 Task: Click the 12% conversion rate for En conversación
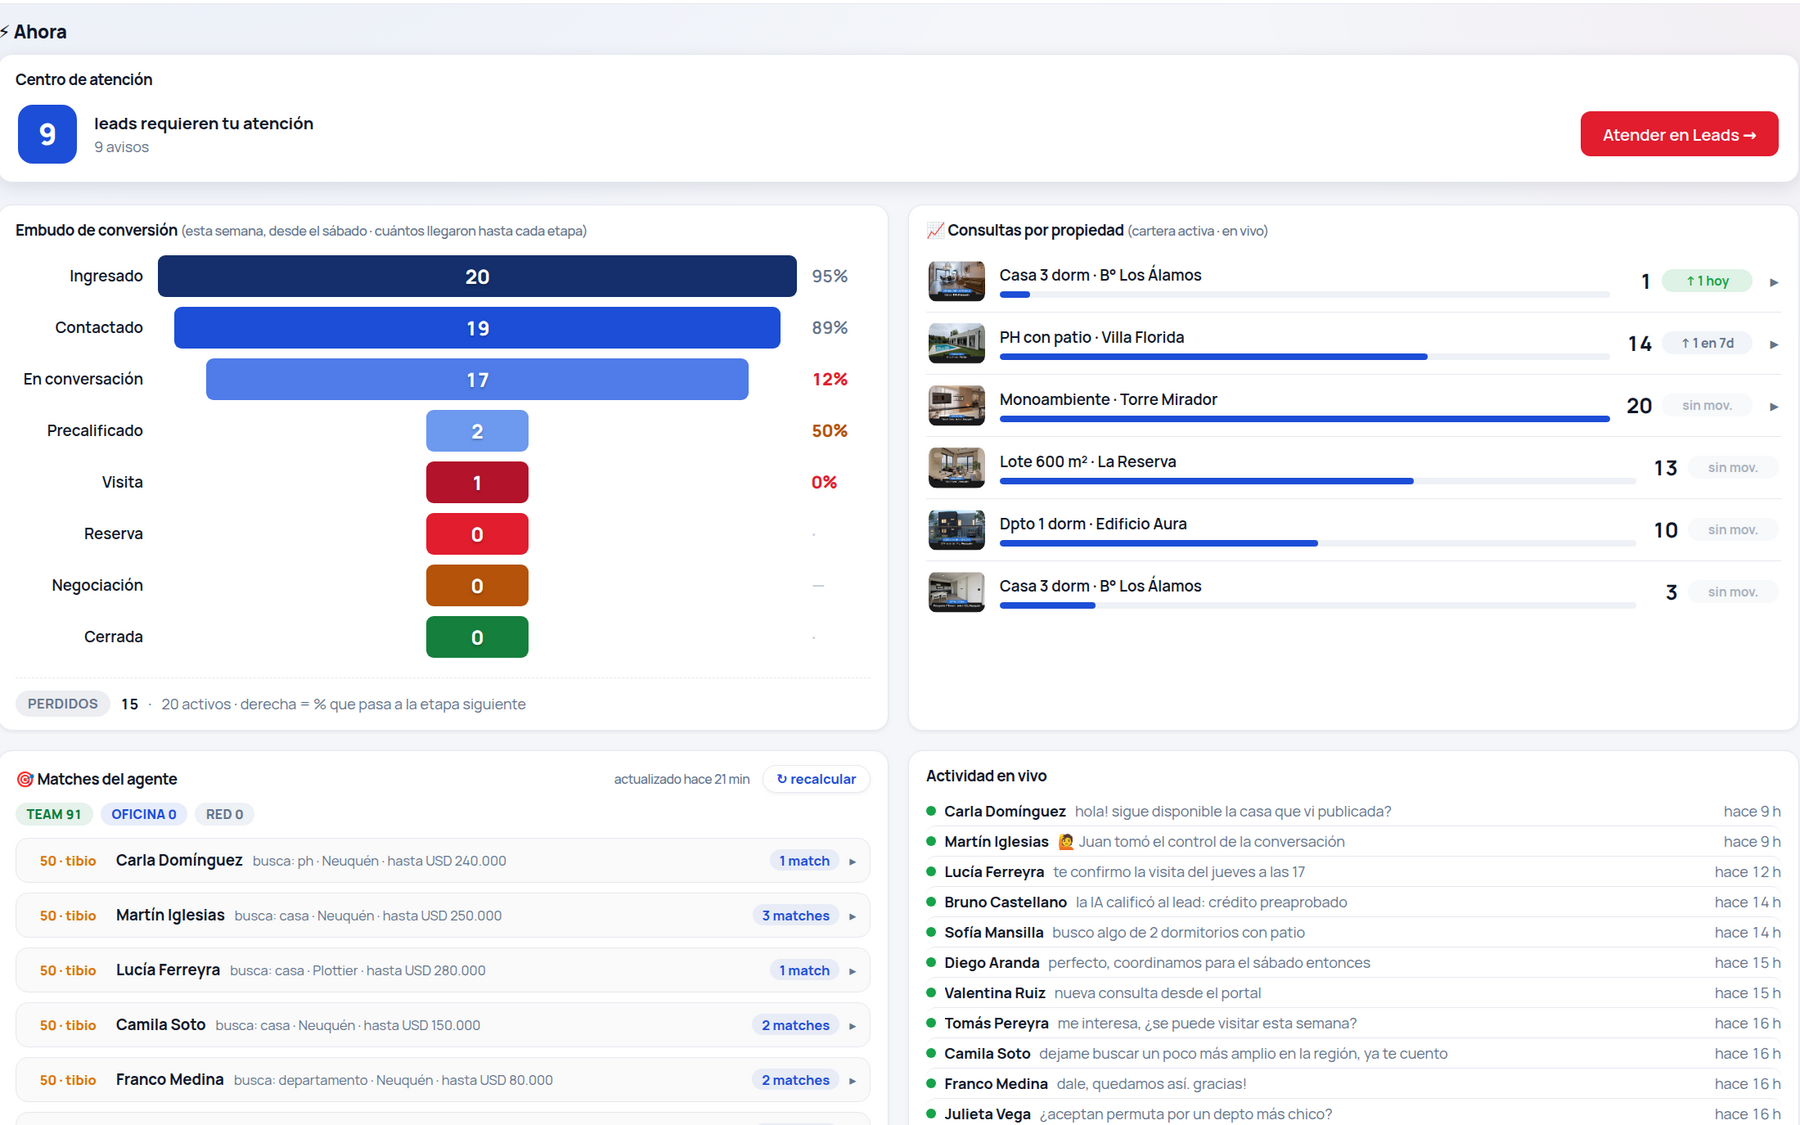pyautogui.click(x=830, y=379)
